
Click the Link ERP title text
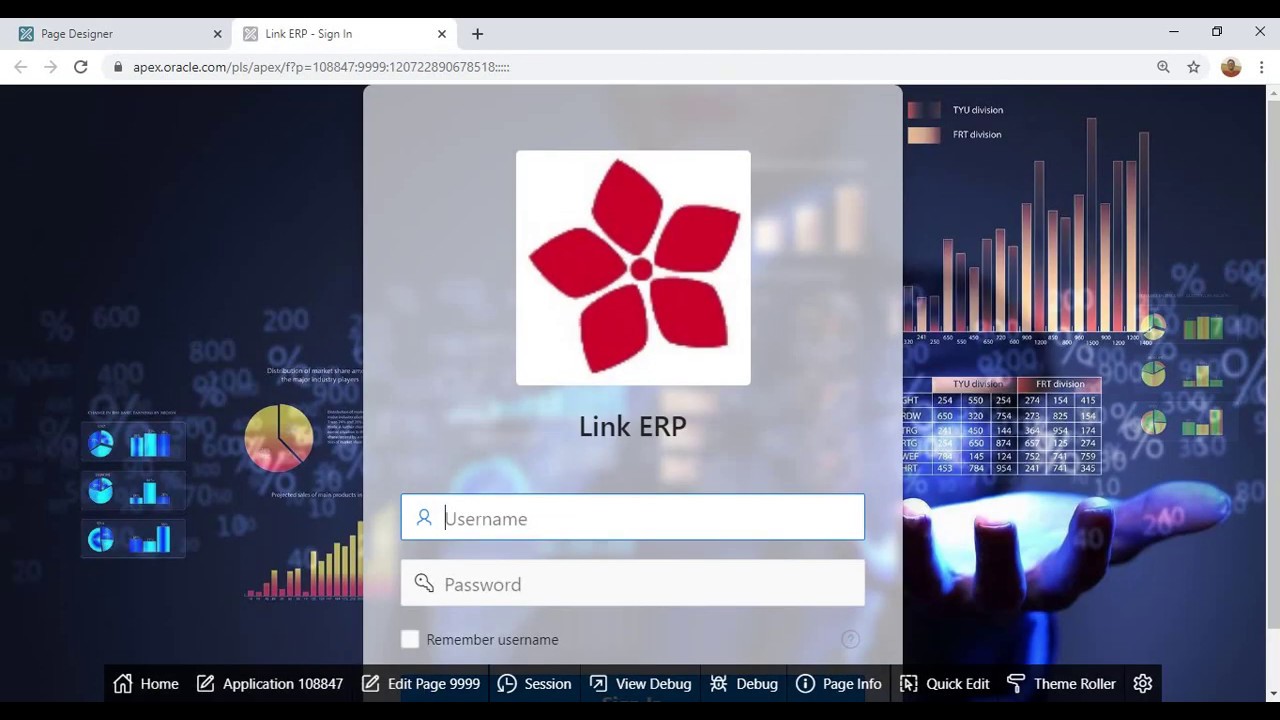(633, 426)
